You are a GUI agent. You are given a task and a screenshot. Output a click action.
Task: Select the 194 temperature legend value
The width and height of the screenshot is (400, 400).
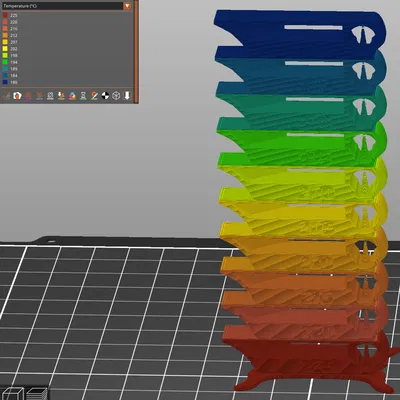pyautogui.click(x=14, y=62)
